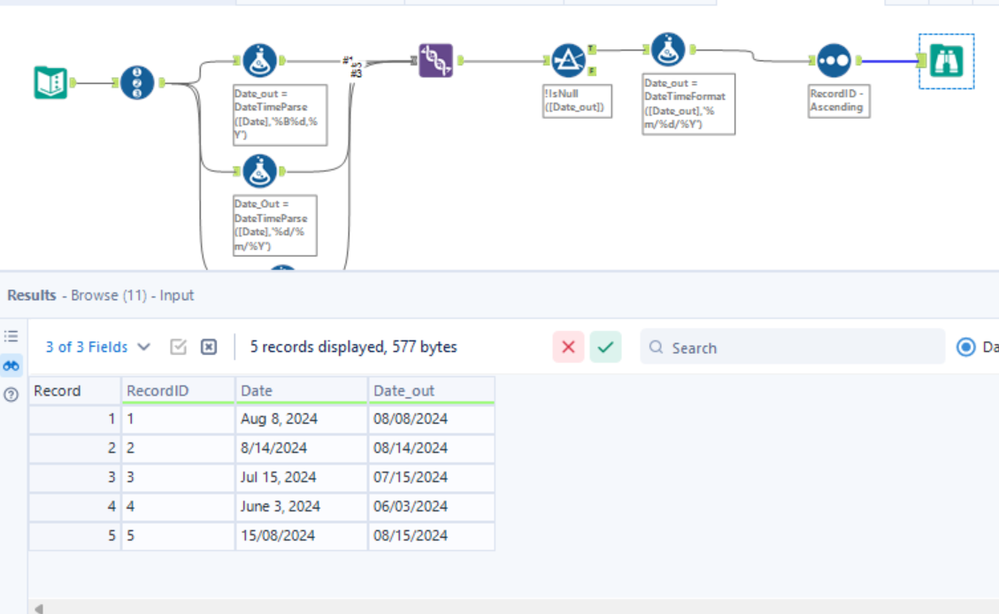The height and width of the screenshot is (614, 999).
Task: Click the RecordID column header
Action: [x=178, y=390]
